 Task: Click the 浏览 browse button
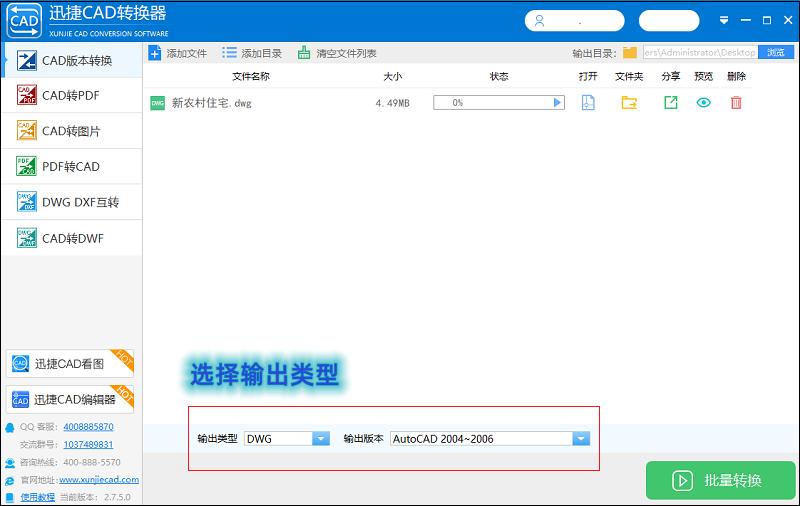(x=776, y=53)
